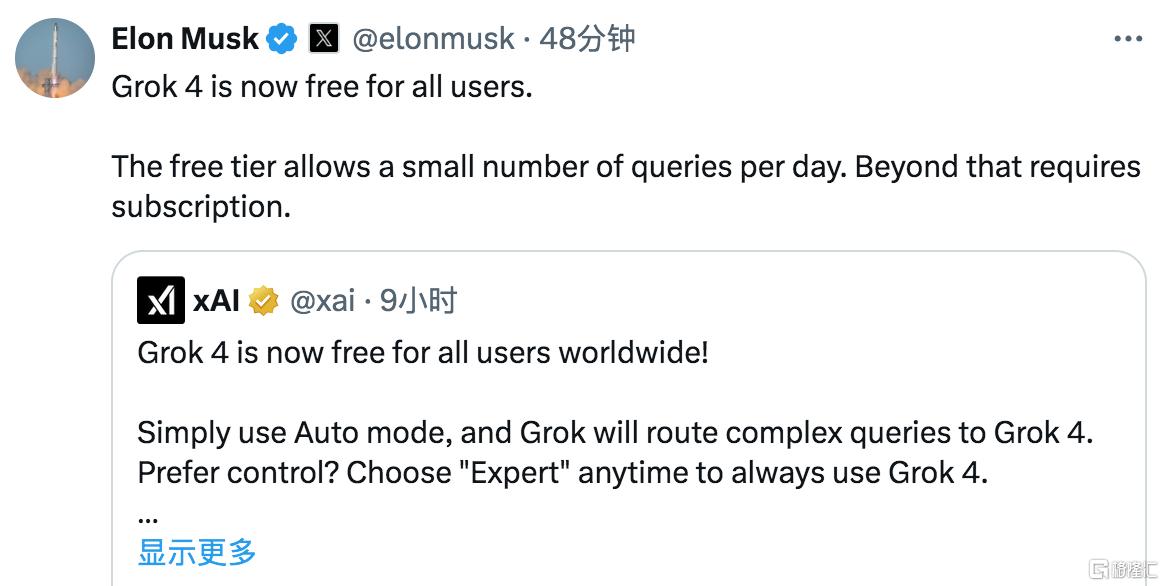Open the @elonmusk handle link
Screen dimensions: 1164x586
click(433, 39)
